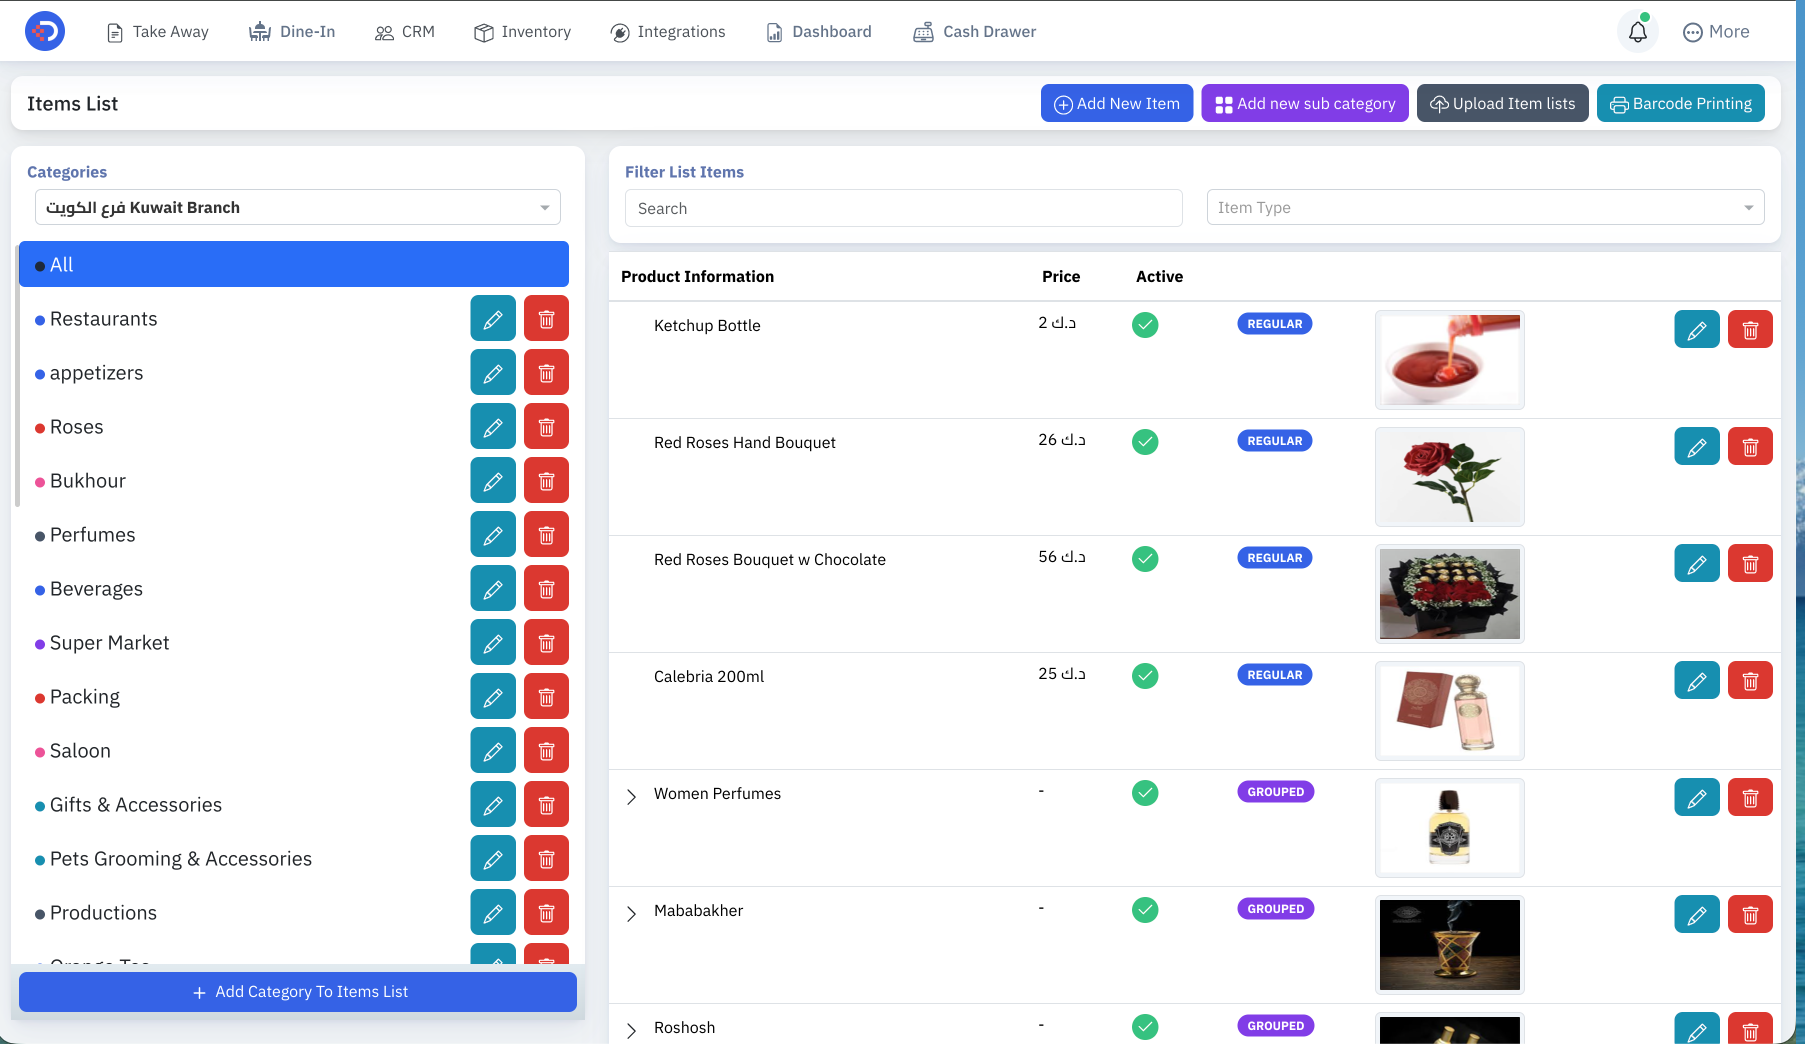Open the Red Roses Hand Bouquet thumbnail
Viewport: 1805px width, 1044px height.
click(1450, 477)
